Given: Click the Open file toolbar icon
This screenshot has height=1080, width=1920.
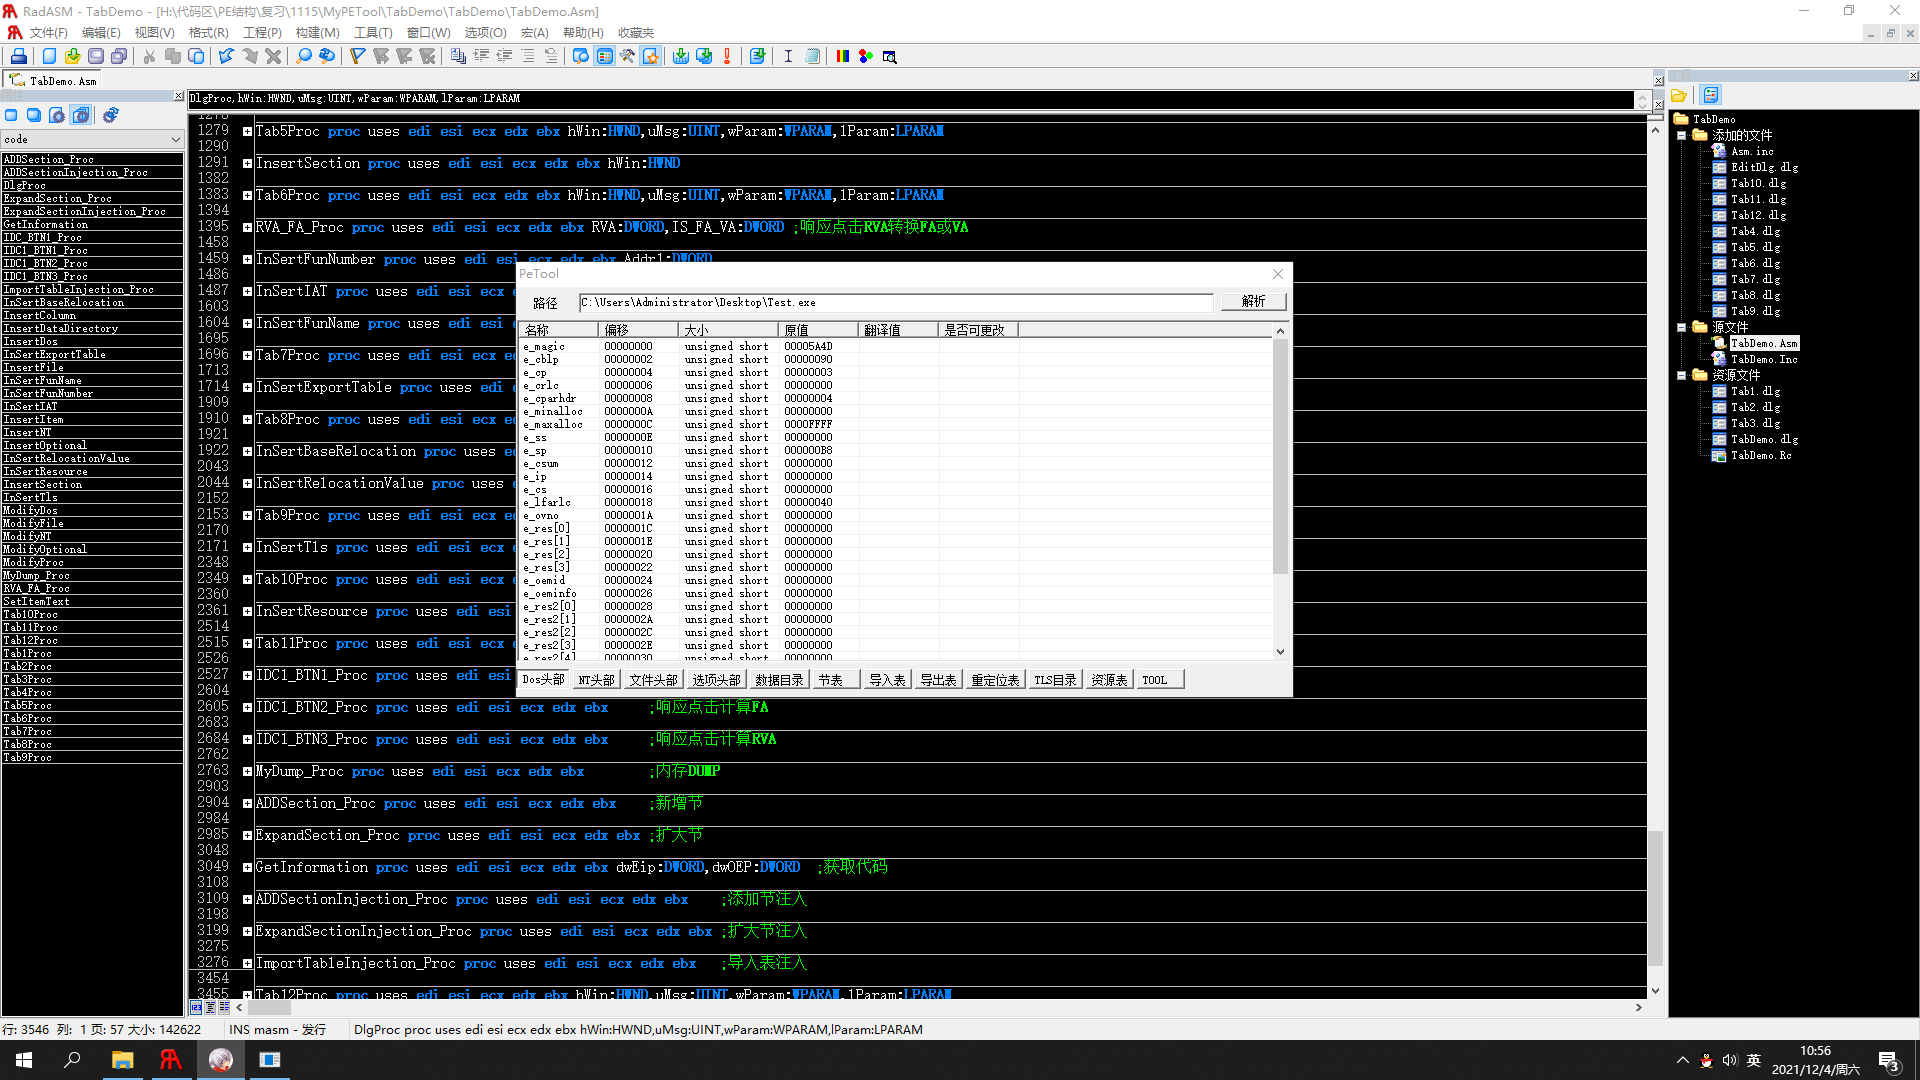Looking at the screenshot, I should click(x=72, y=57).
